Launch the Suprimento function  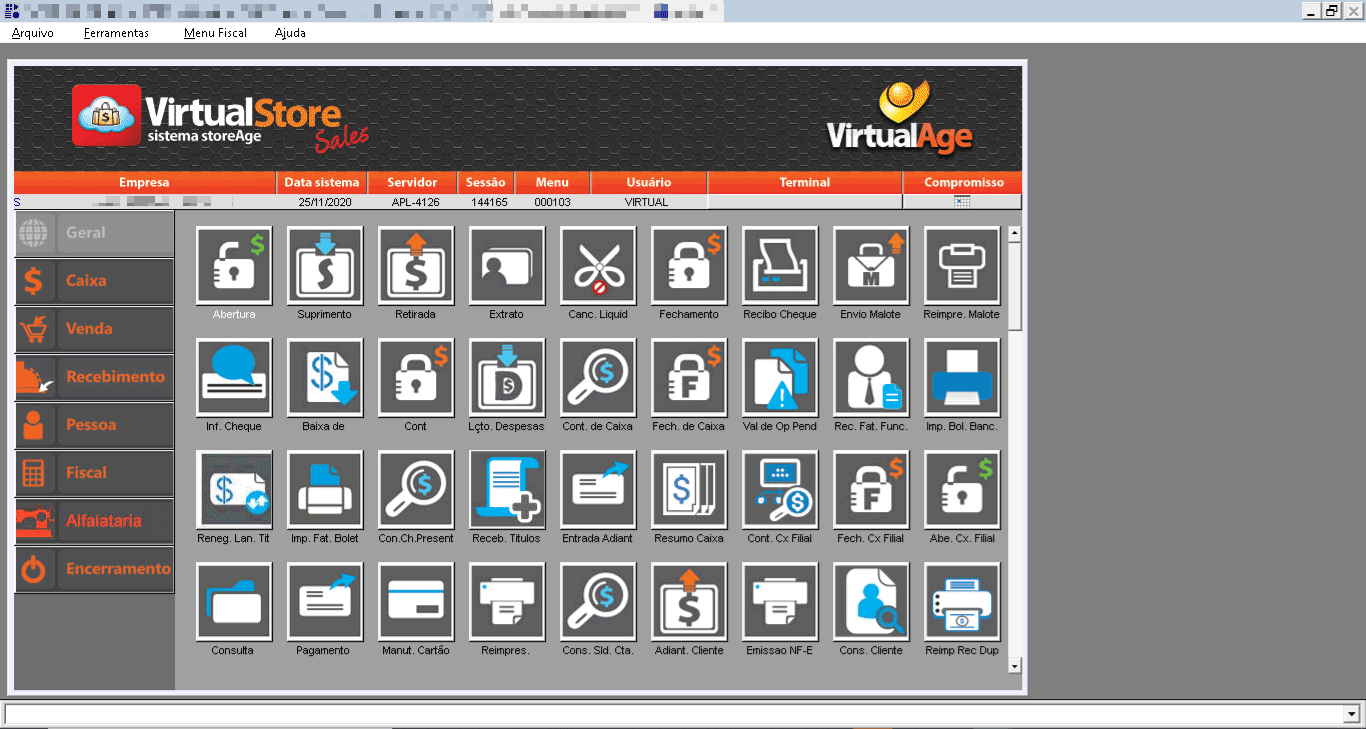pyautogui.click(x=325, y=265)
